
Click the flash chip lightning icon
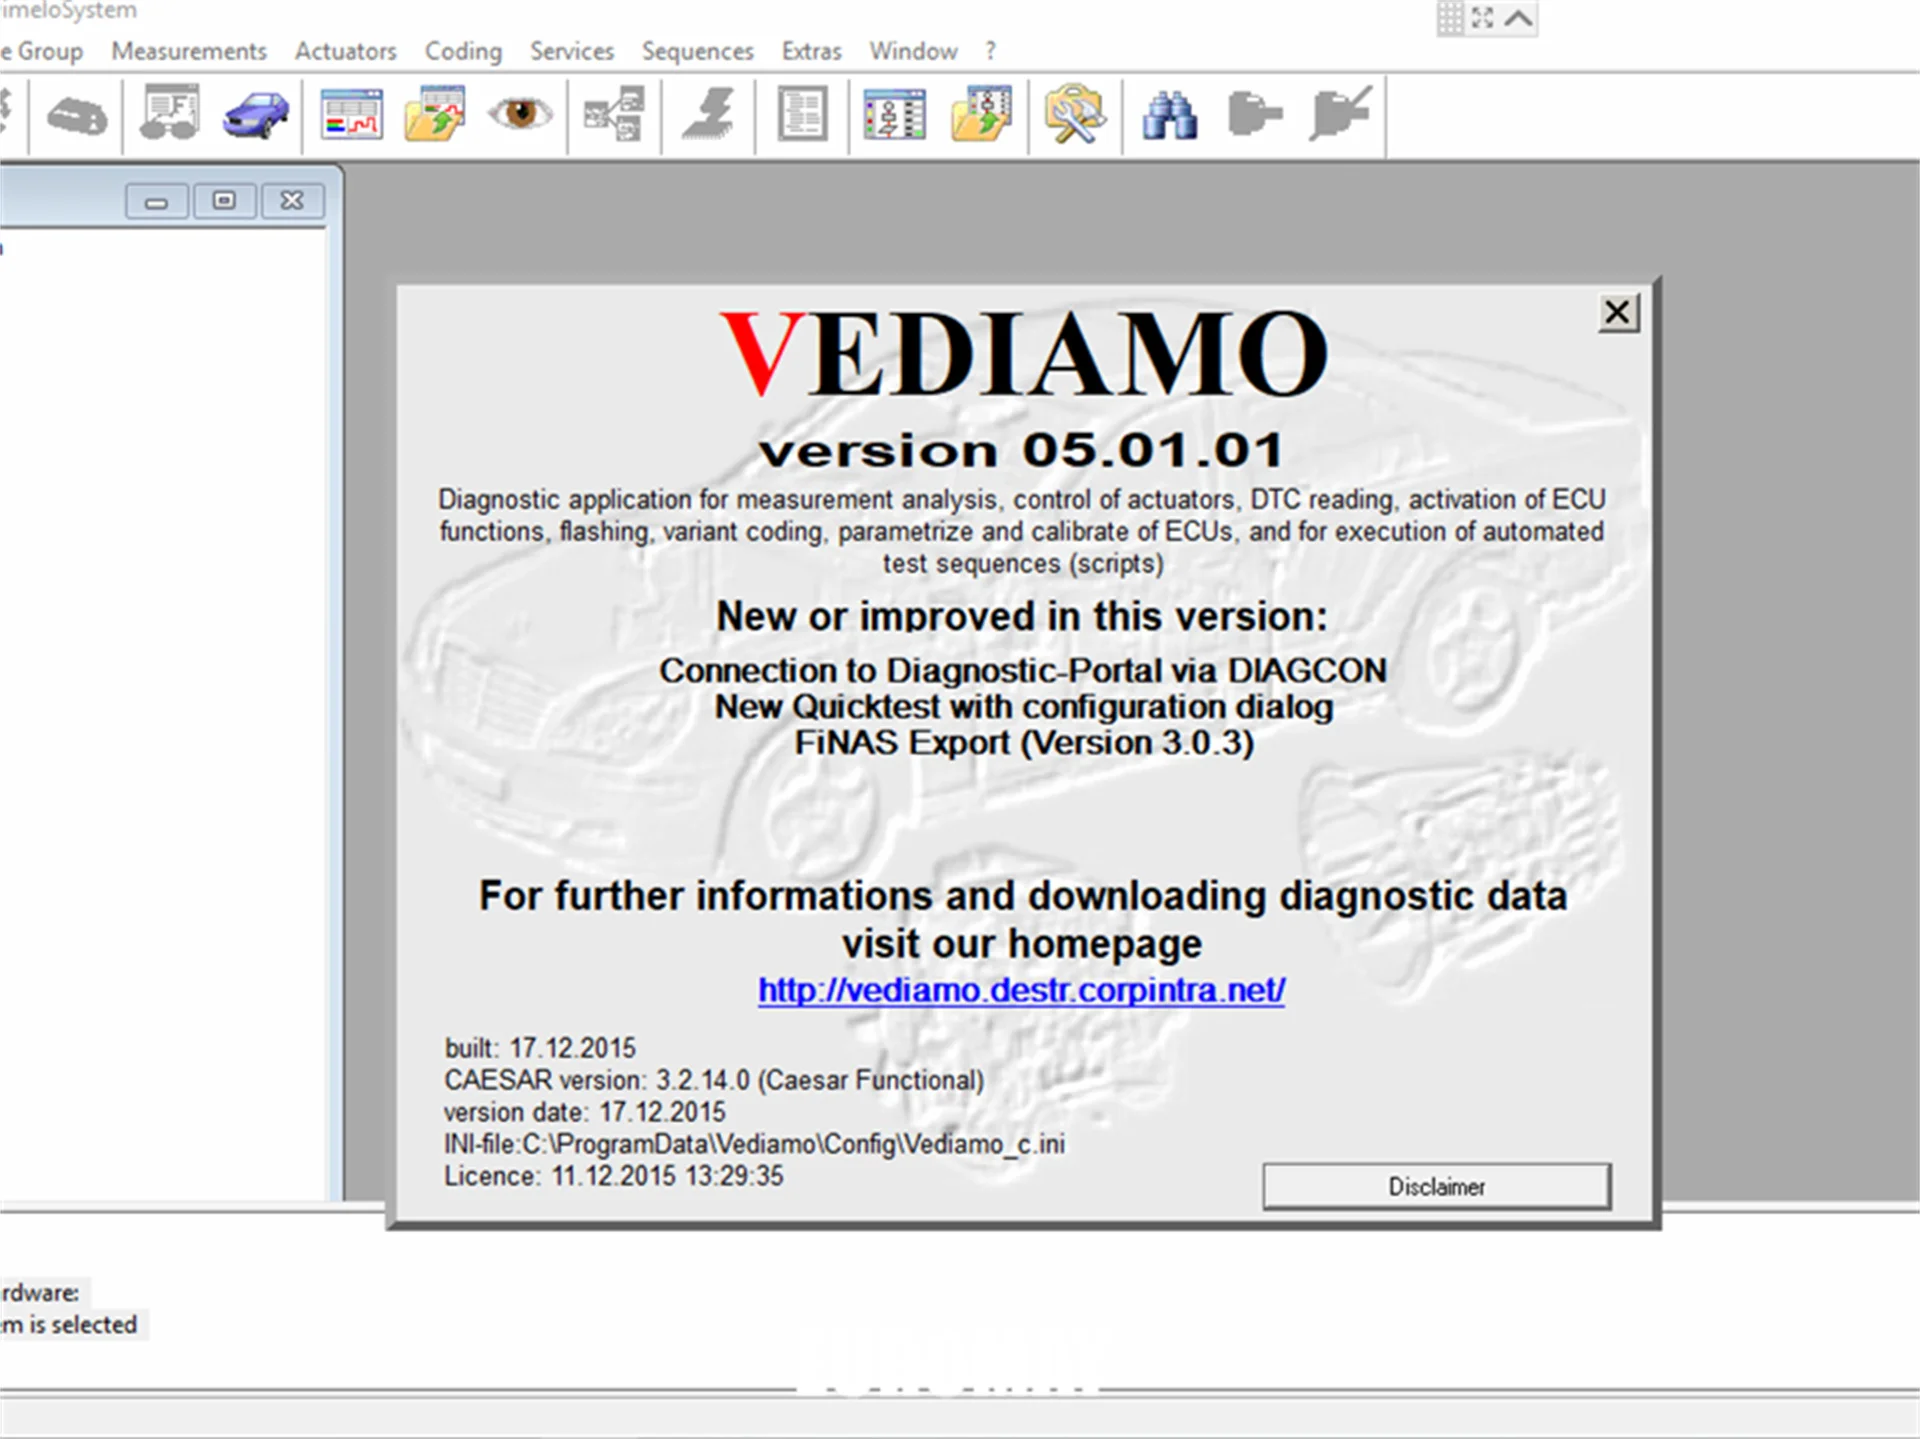pos(708,113)
